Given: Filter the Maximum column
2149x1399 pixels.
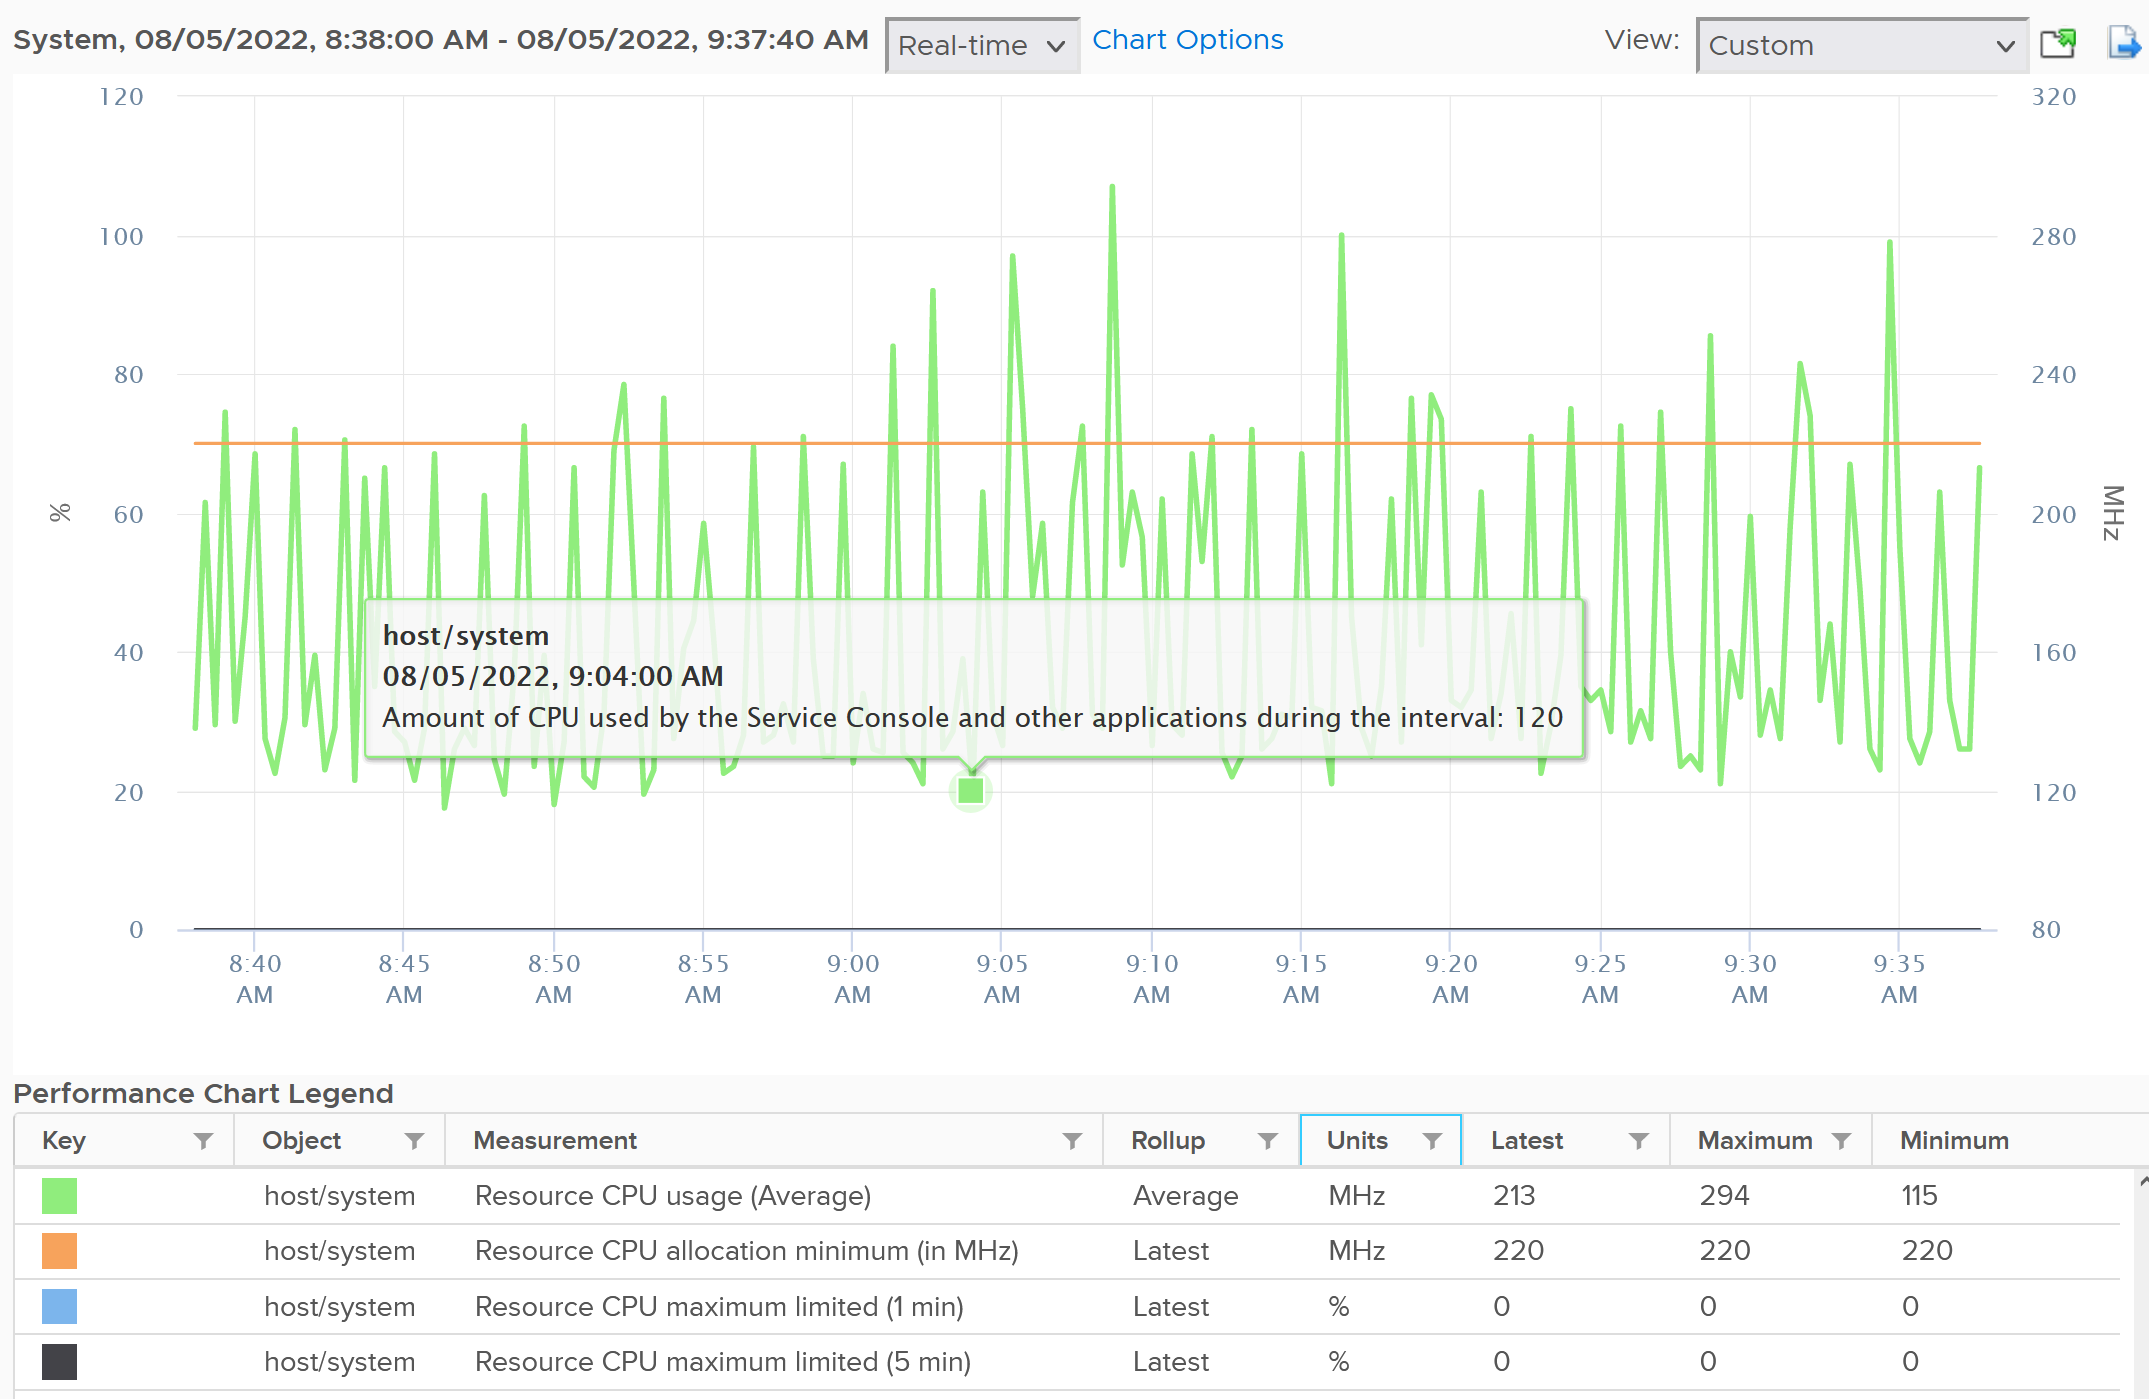Looking at the screenshot, I should (x=1841, y=1141).
